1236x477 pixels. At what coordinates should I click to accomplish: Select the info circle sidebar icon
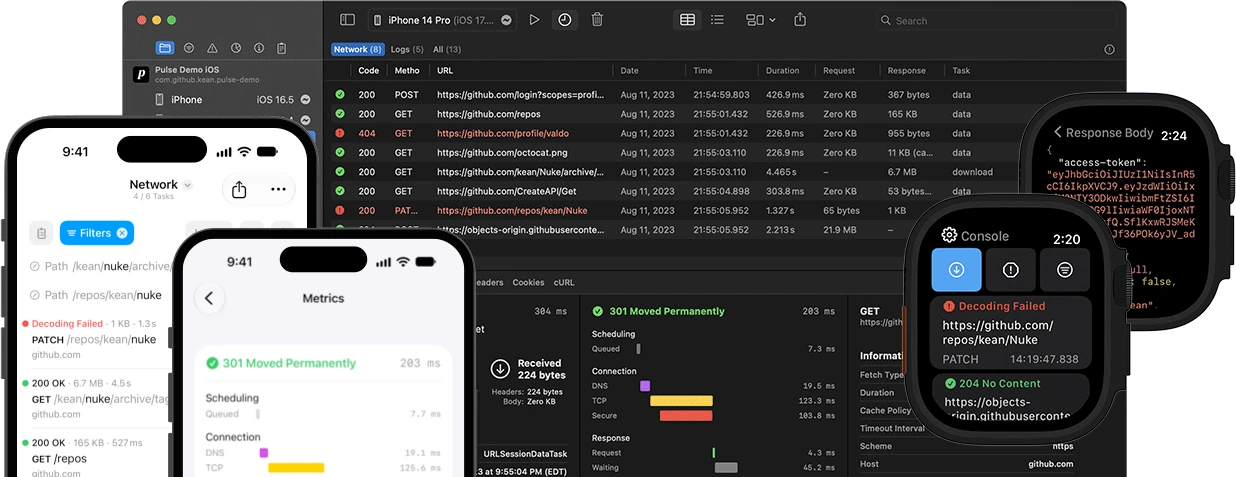[x=259, y=47]
